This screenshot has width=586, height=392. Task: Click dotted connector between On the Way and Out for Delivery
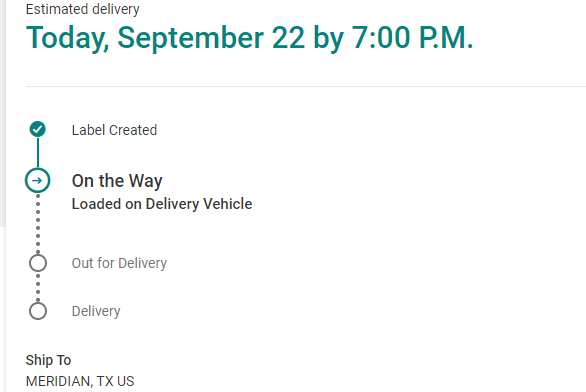[38, 223]
